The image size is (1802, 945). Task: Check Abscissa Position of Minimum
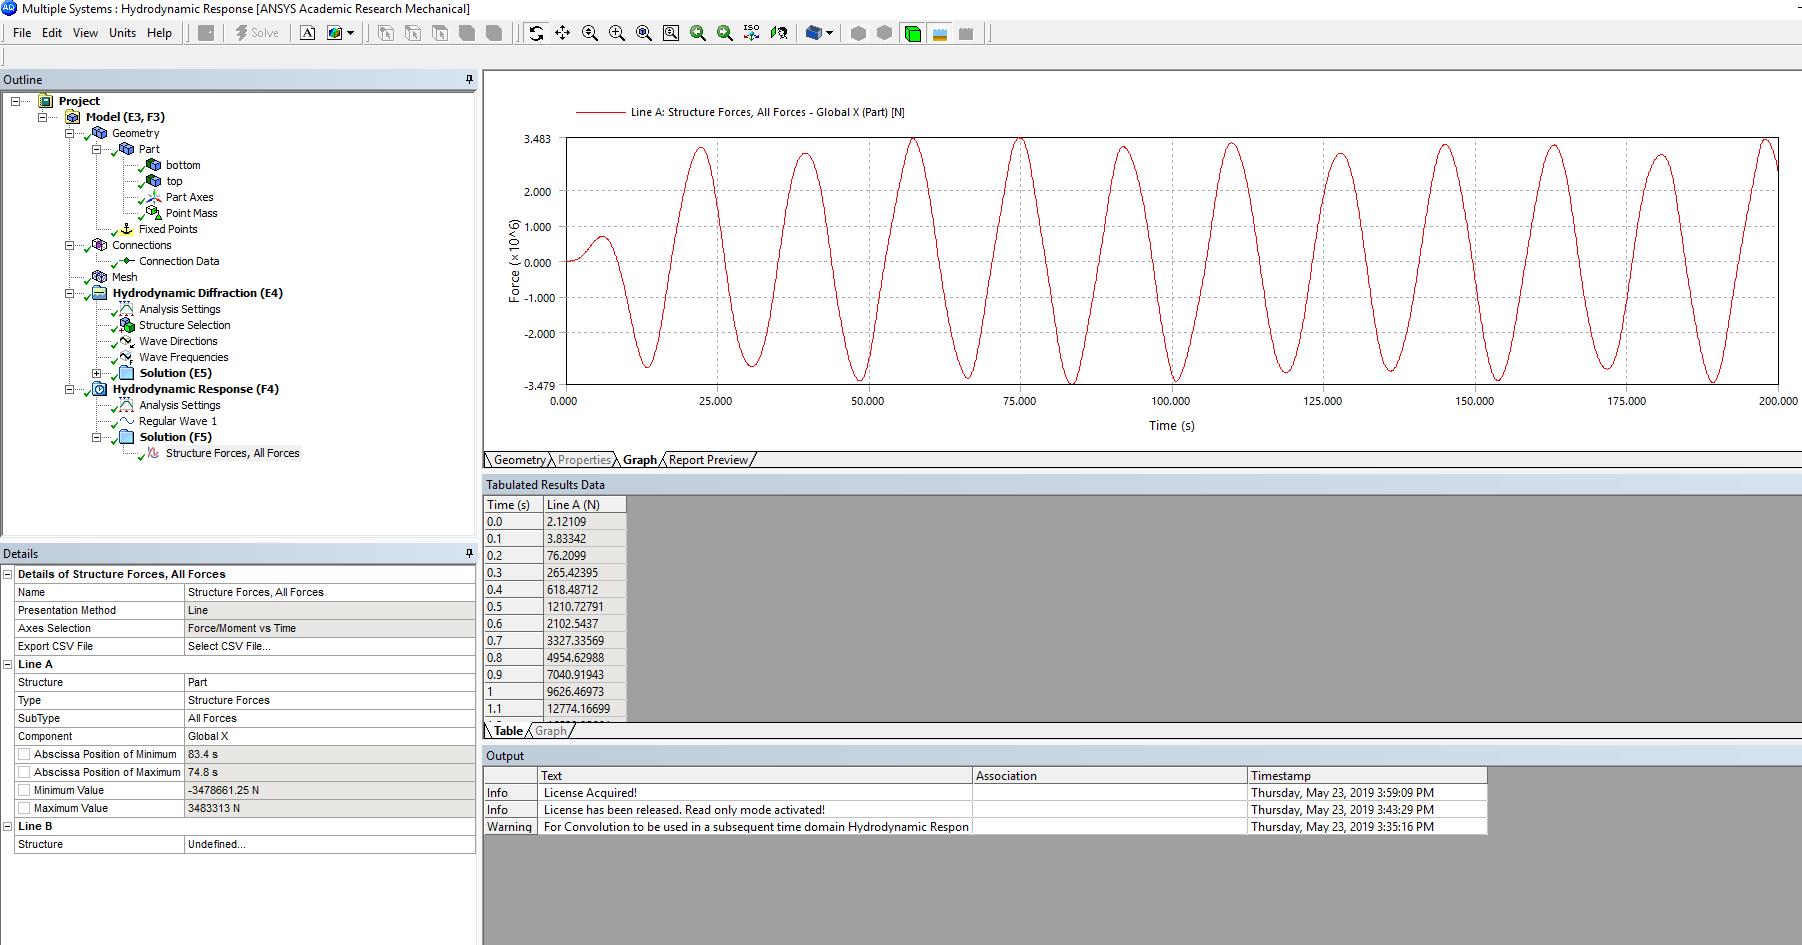click(25, 754)
